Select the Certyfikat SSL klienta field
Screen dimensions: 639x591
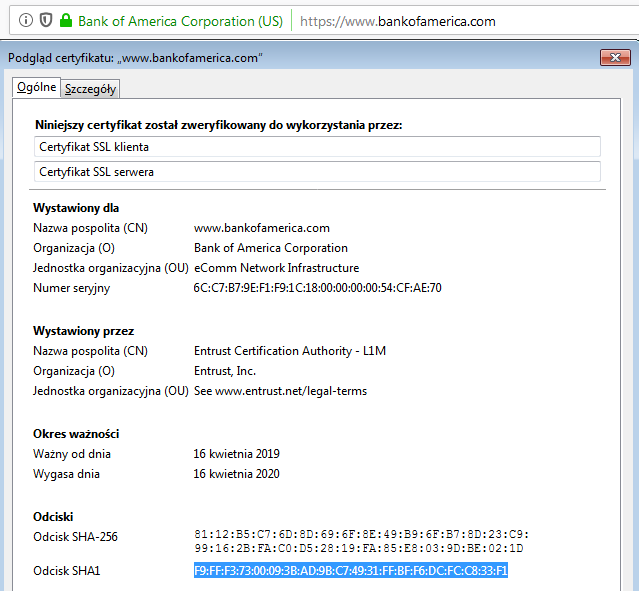point(317,146)
